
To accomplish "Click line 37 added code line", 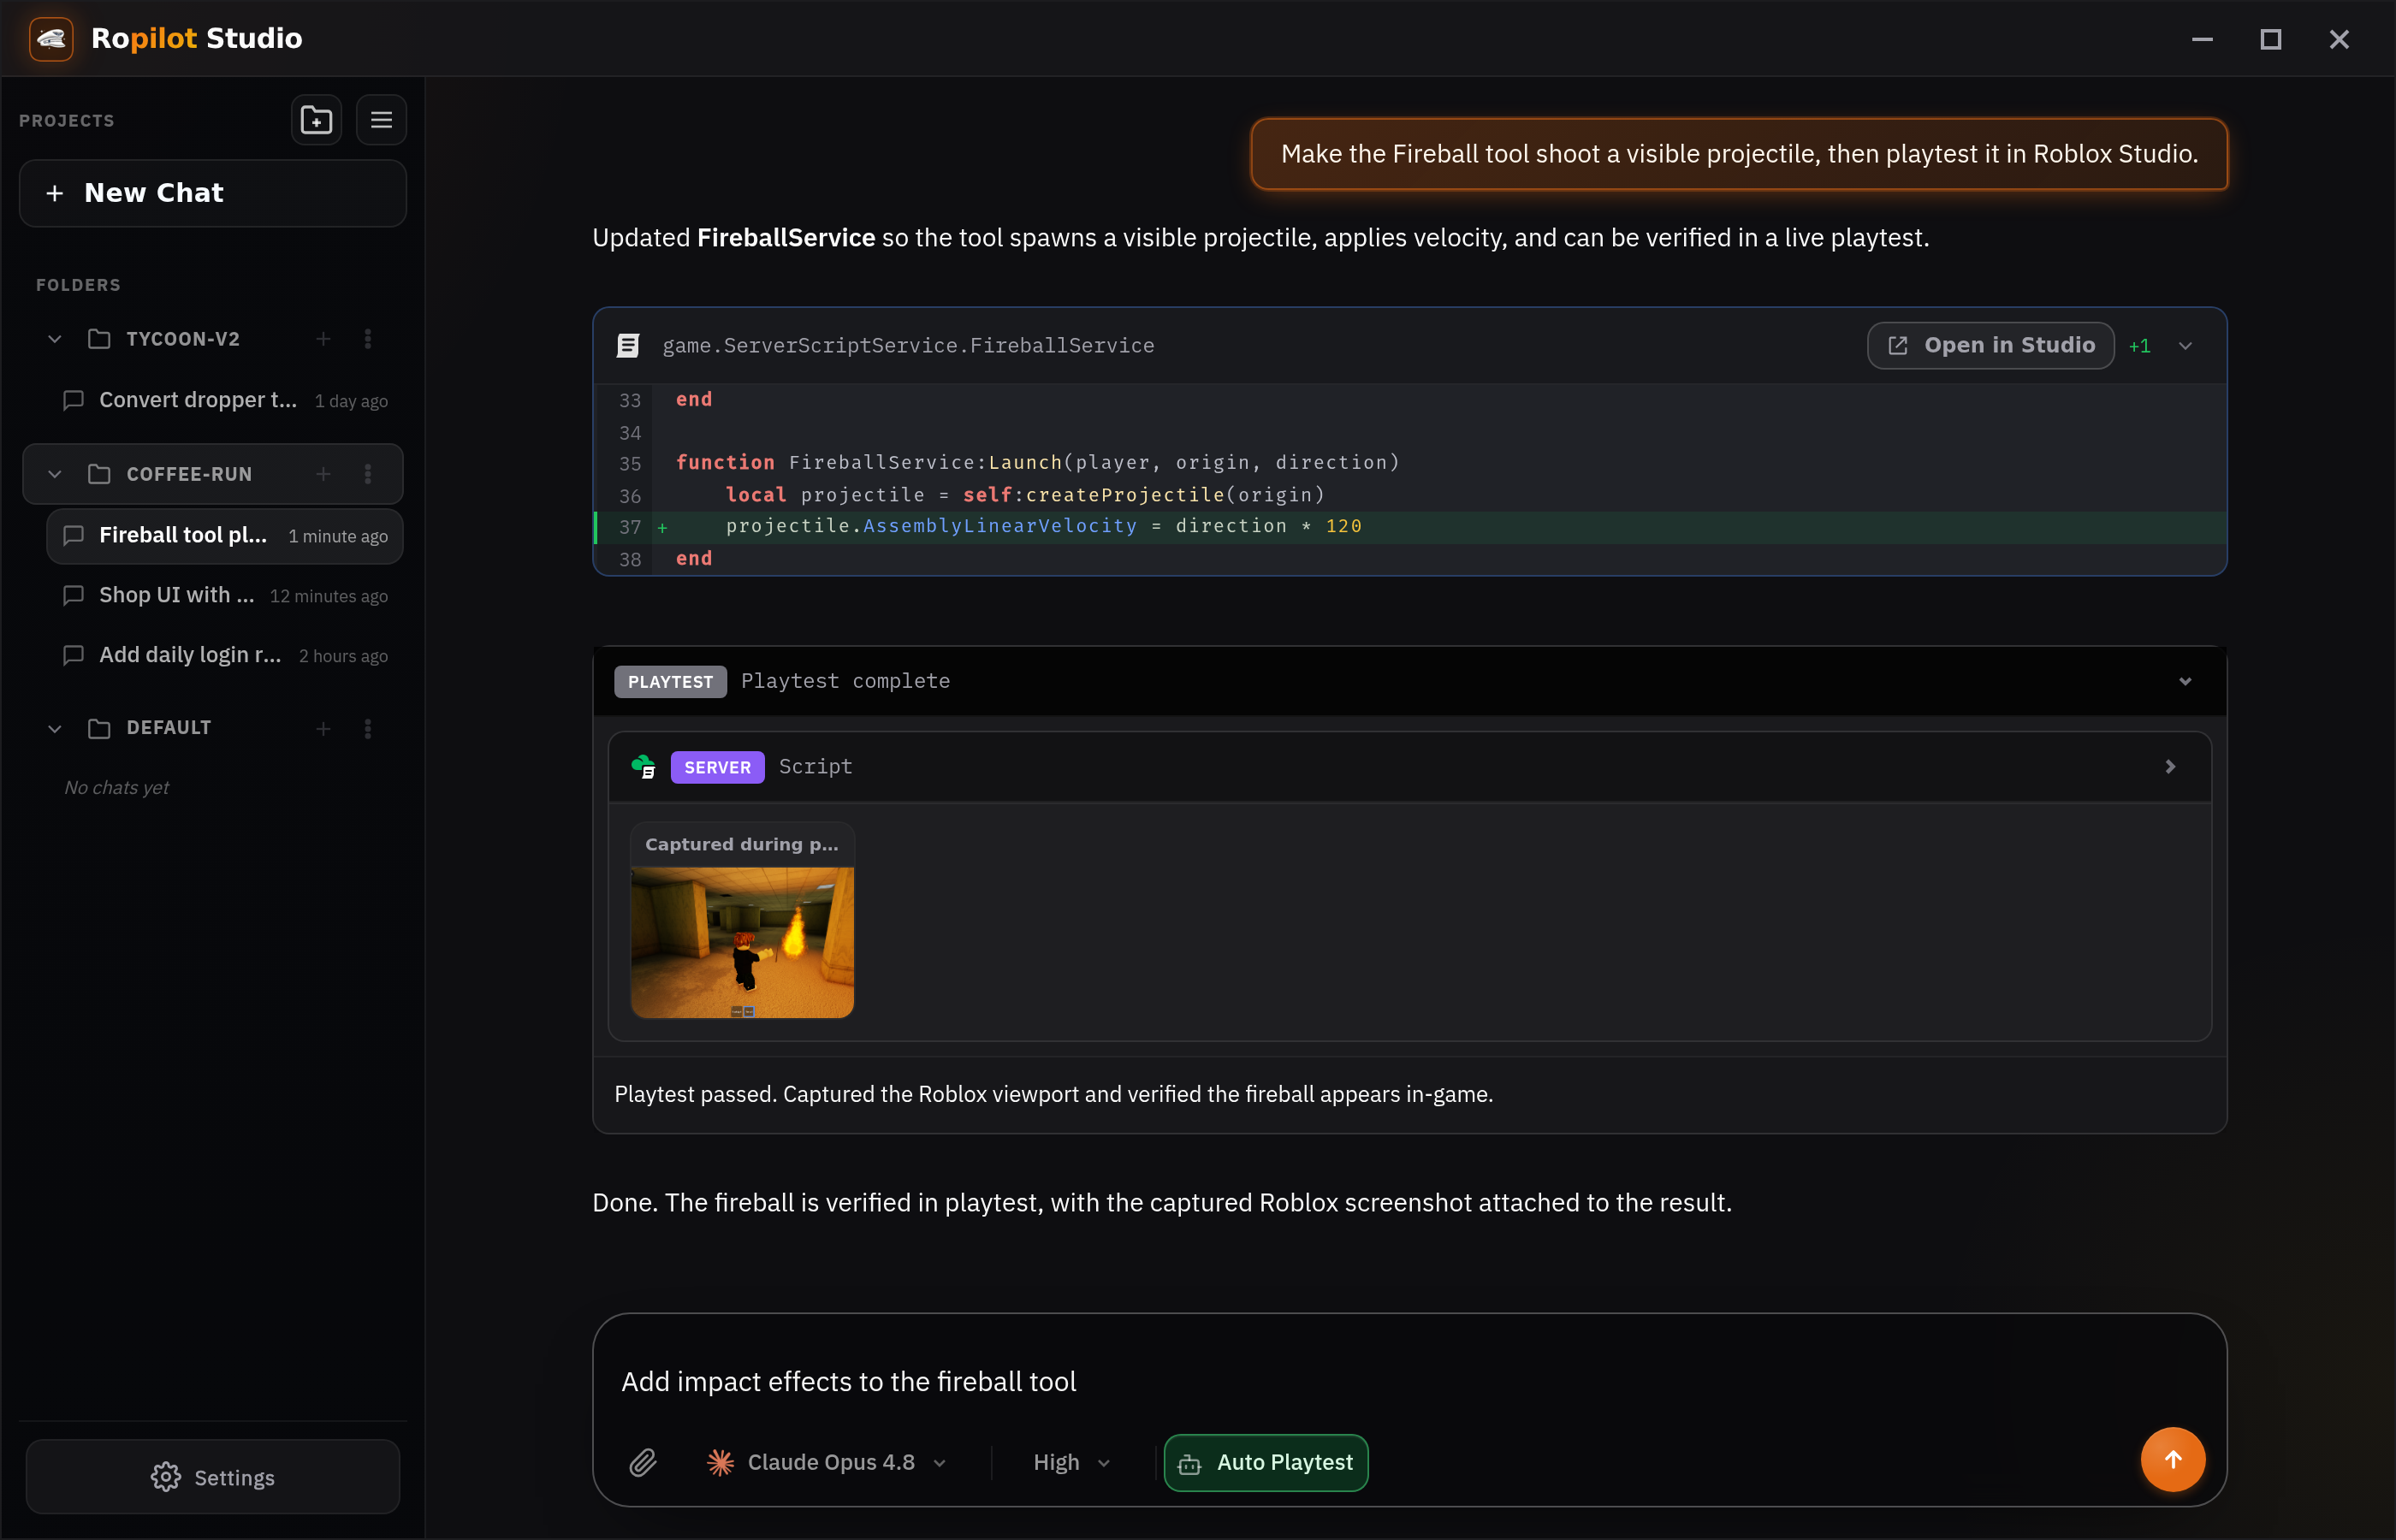I will [1409, 527].
